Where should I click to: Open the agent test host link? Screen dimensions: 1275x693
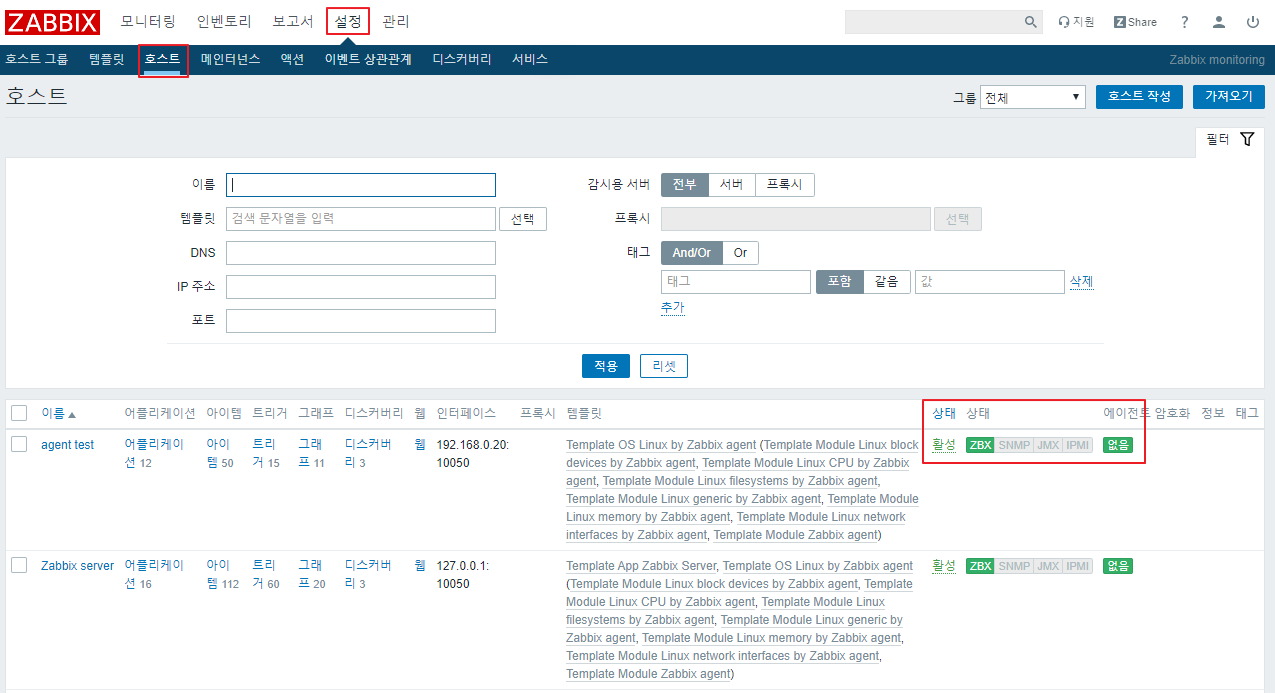tap(68, 445)
